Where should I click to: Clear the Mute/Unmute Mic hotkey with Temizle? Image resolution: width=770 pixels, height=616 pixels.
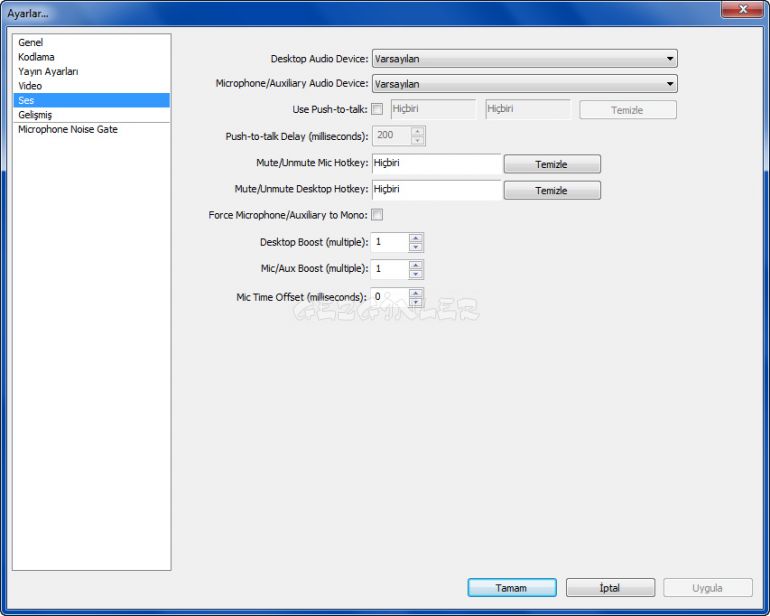551,164
